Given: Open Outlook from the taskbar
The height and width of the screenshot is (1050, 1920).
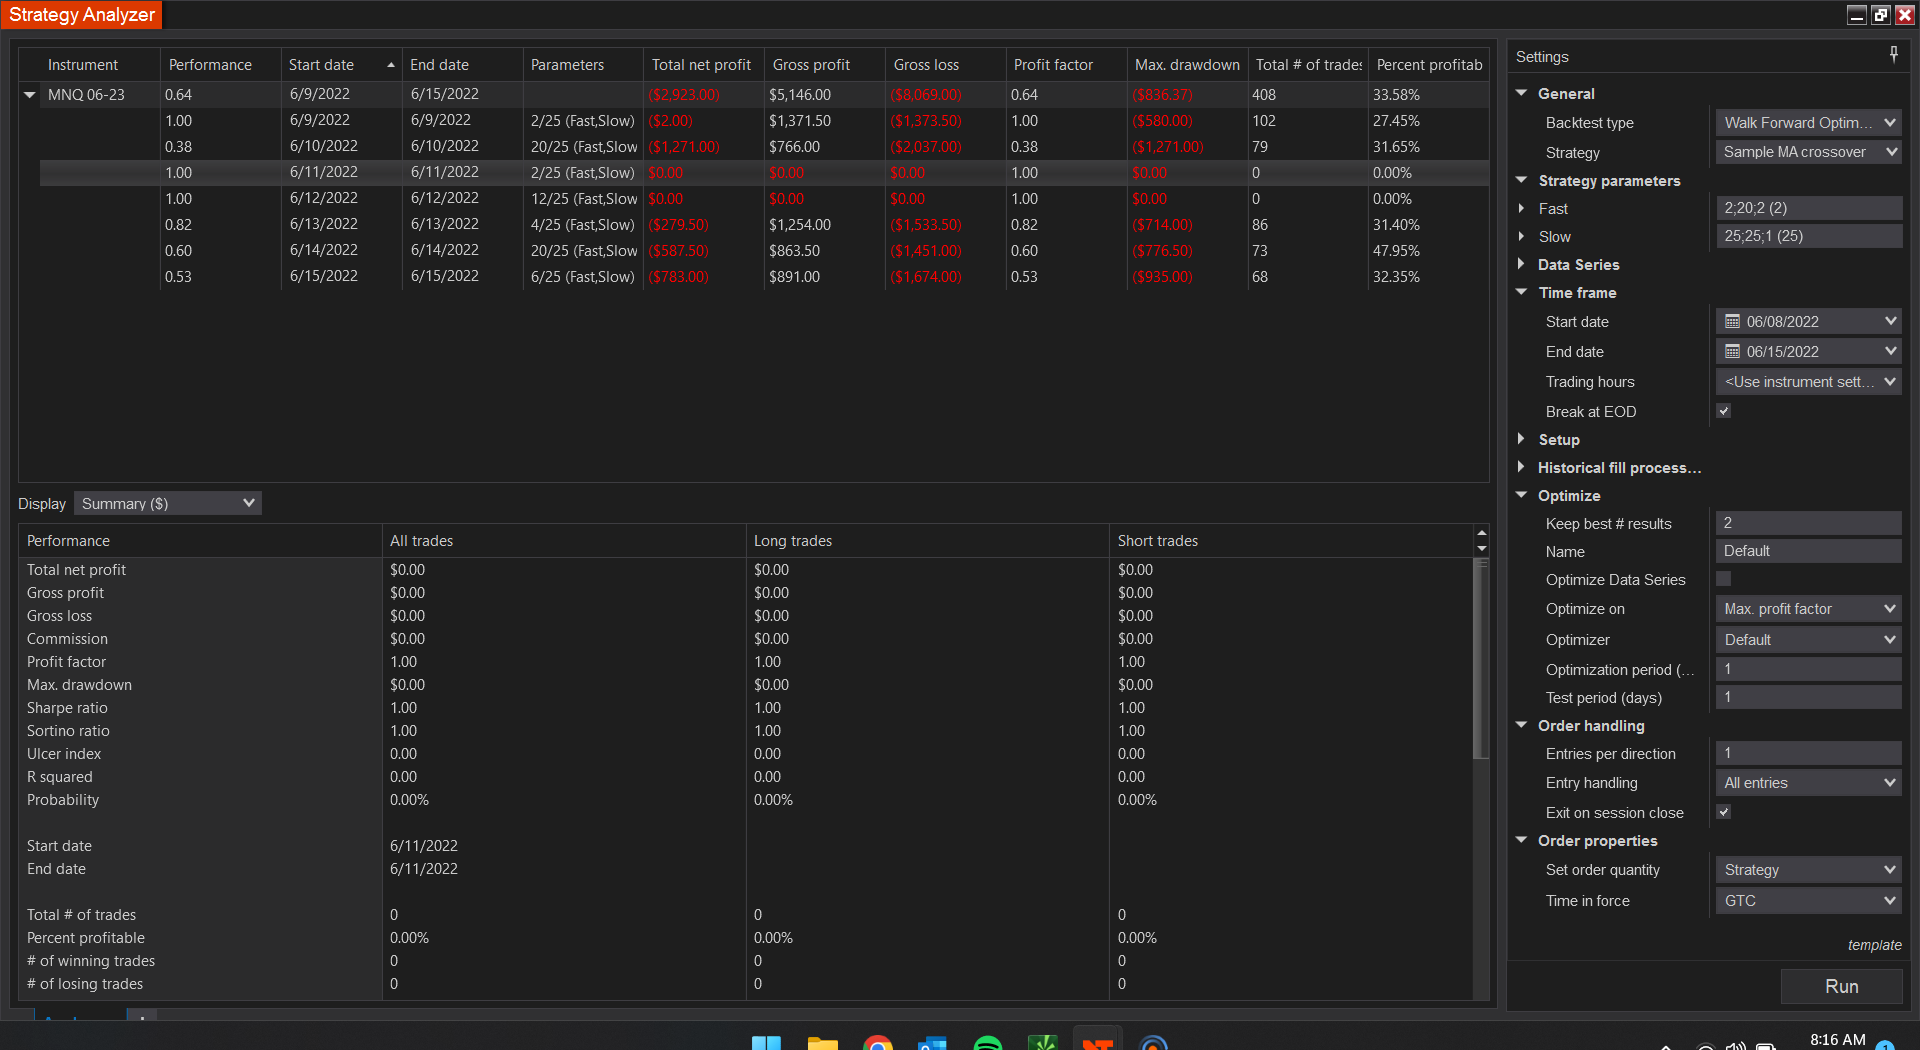Looking at the screenshot, I should [x=932, y=1042].
